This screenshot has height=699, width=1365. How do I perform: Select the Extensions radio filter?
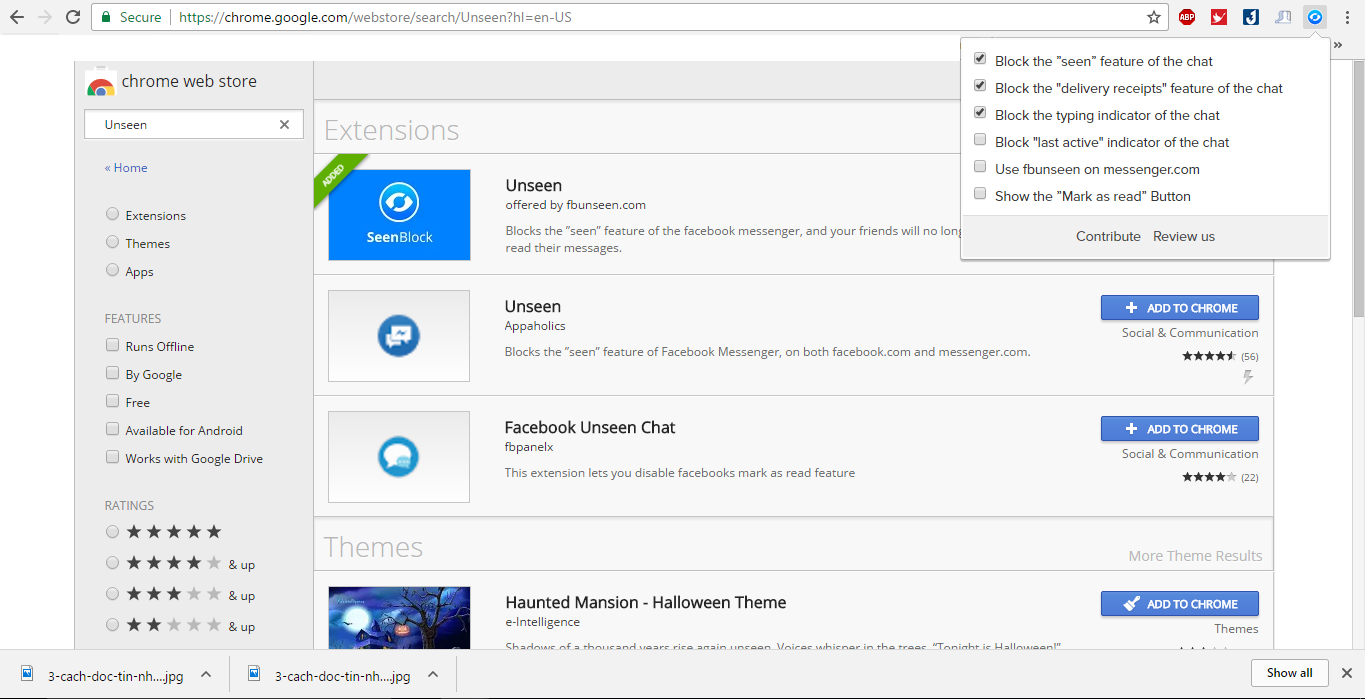(113, 215)
